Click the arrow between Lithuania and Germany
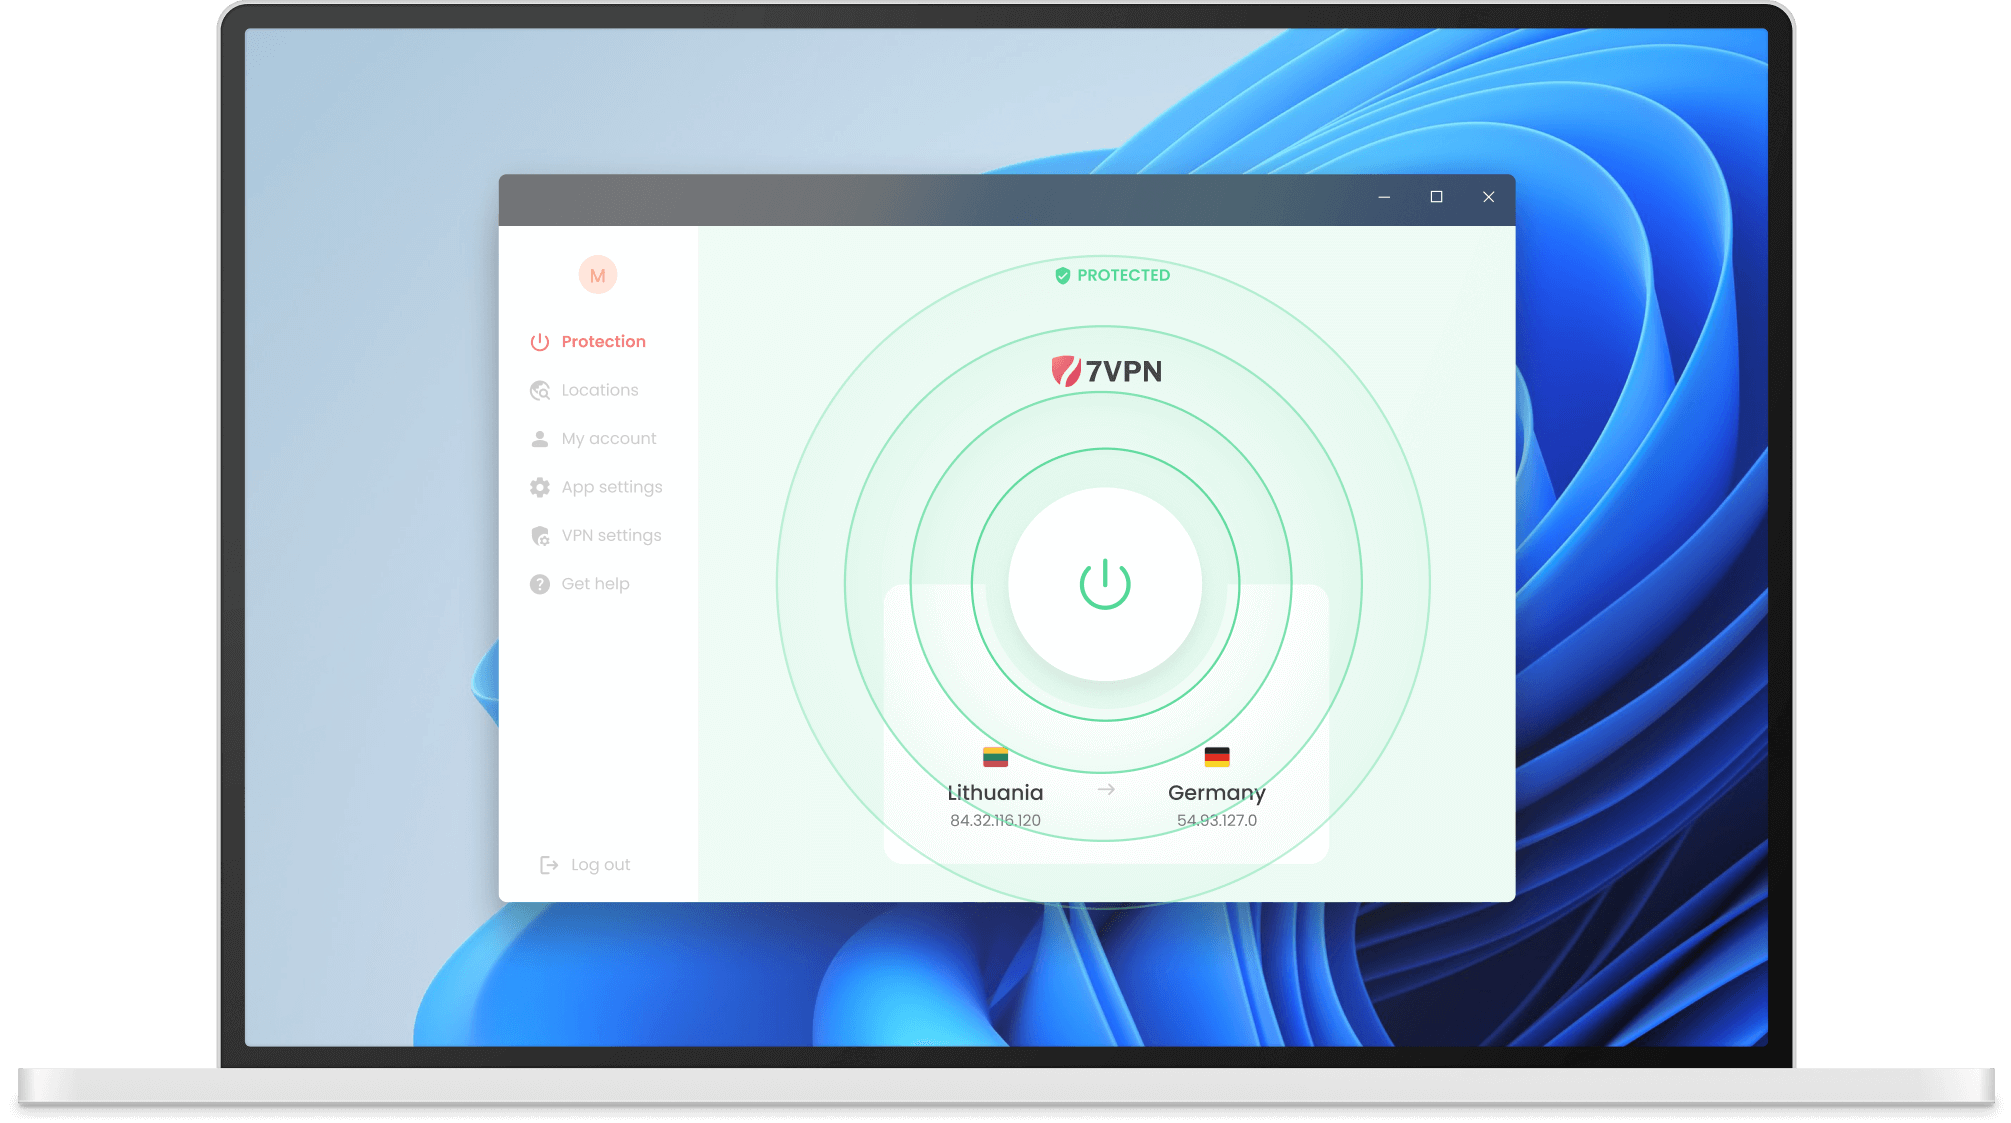 1106,790
